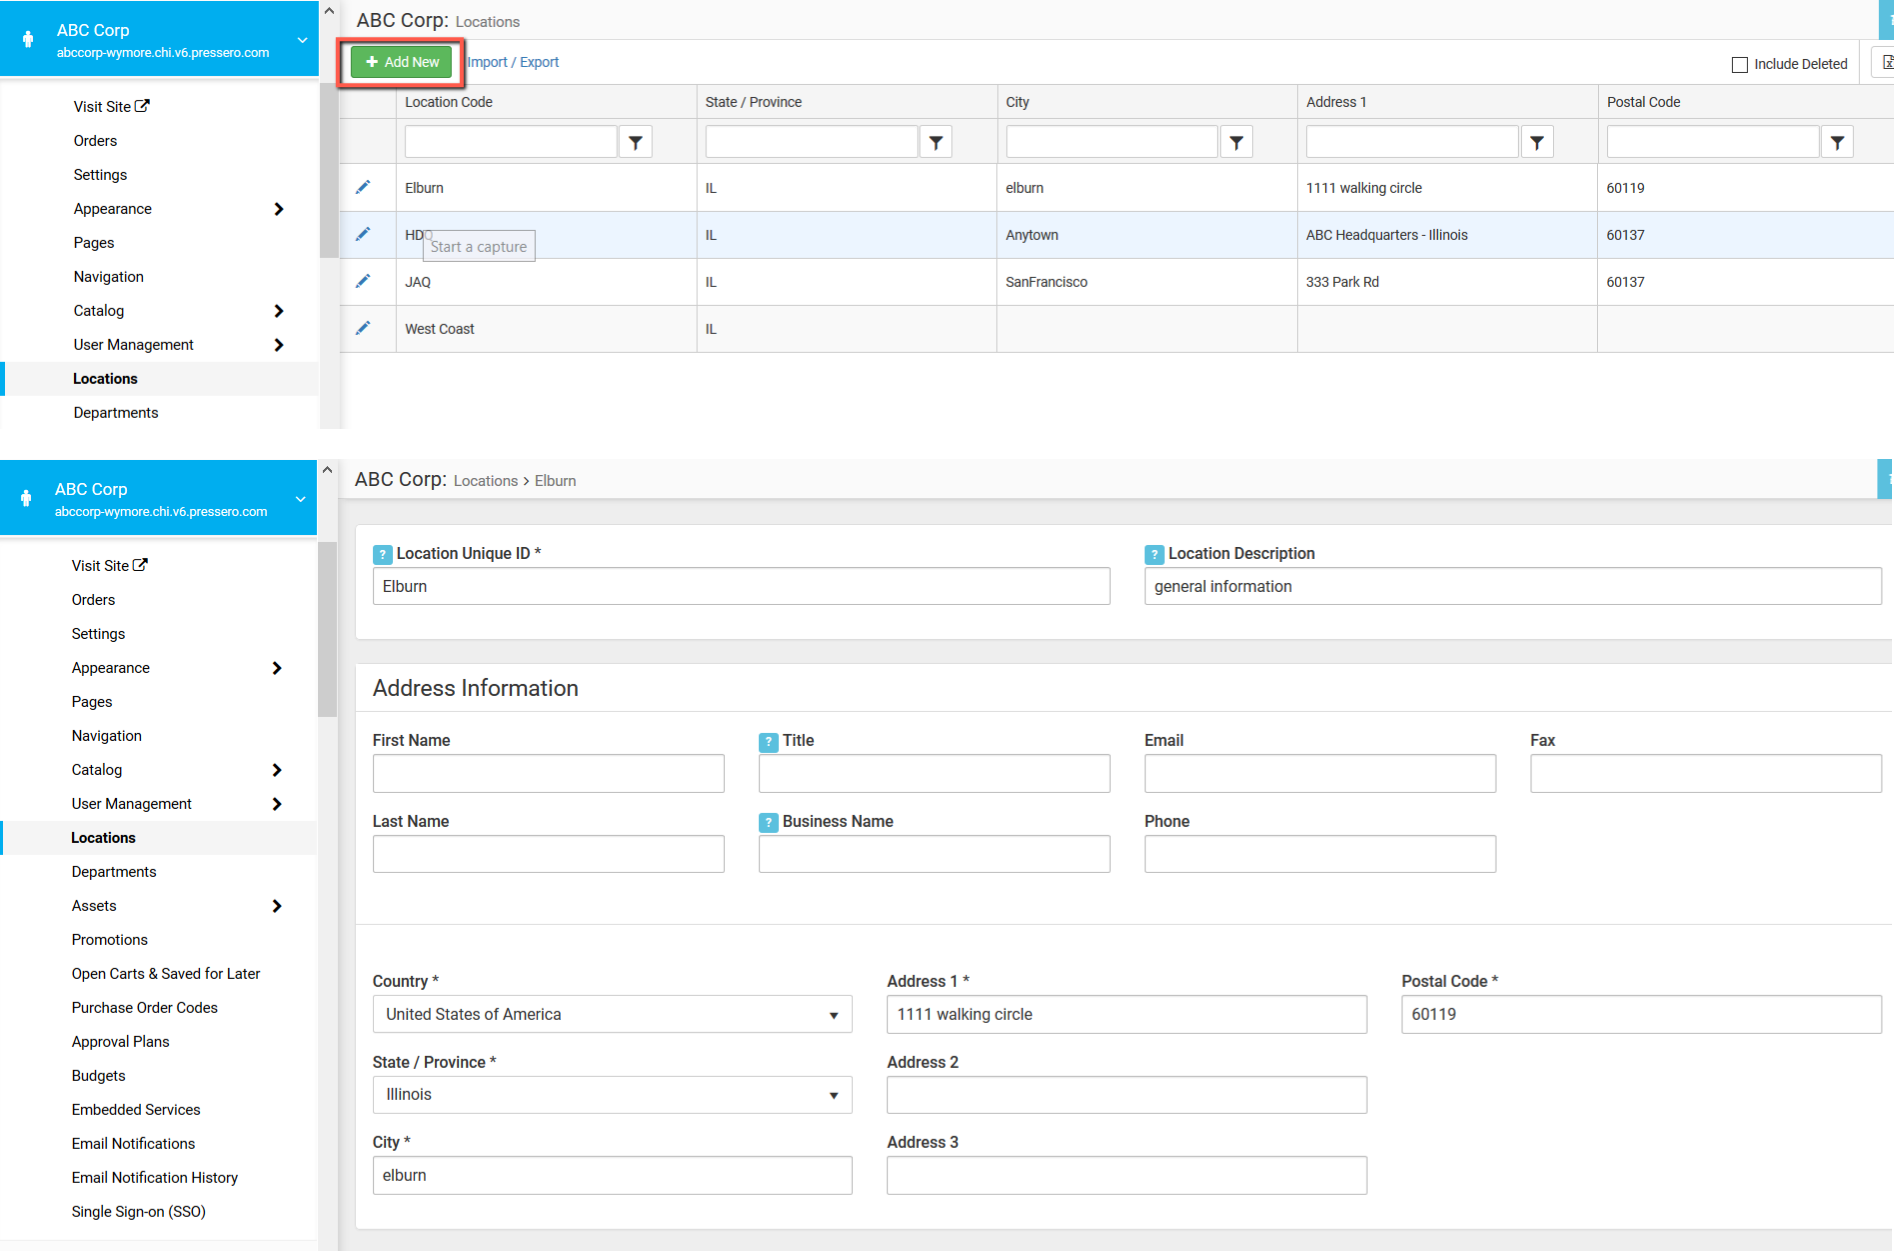
Task: Expand Appearance in the Elburn edit view sidebar
Action: coord(277,668)
